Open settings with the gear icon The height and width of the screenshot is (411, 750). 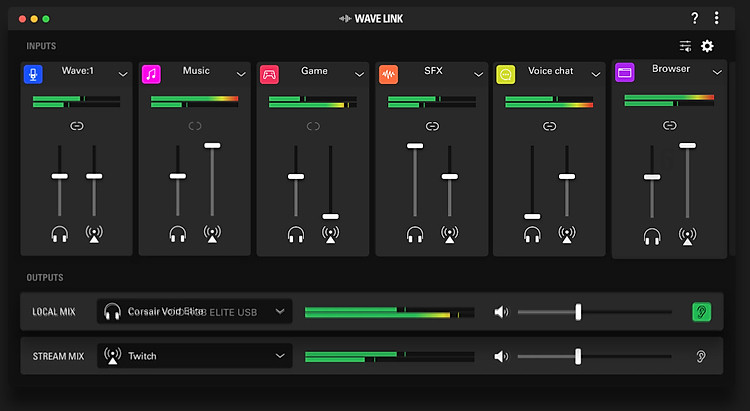tap(707, 46)
